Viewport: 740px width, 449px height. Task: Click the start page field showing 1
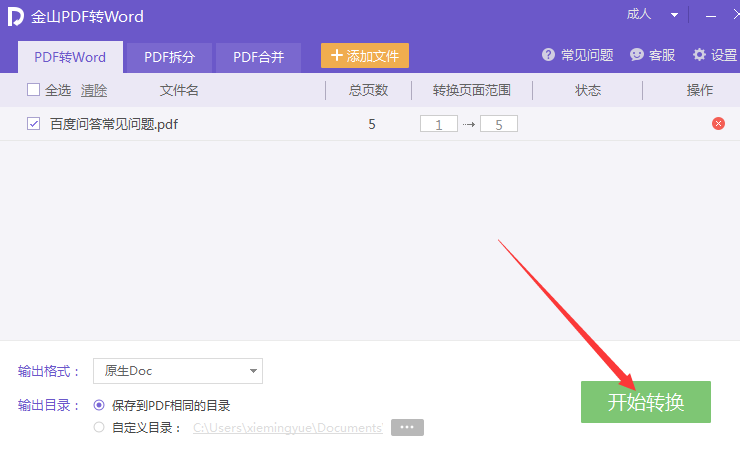(438, 124)
